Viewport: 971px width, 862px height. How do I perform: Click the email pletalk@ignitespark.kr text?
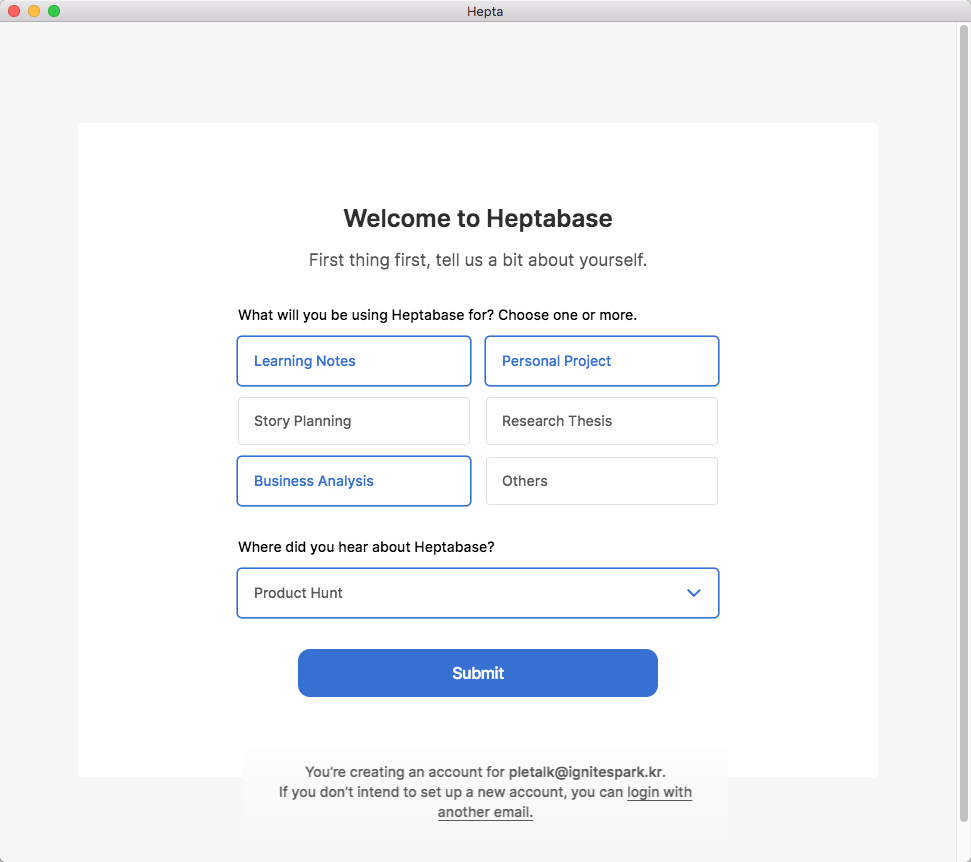pyautogui.click(x=586, y=772)
